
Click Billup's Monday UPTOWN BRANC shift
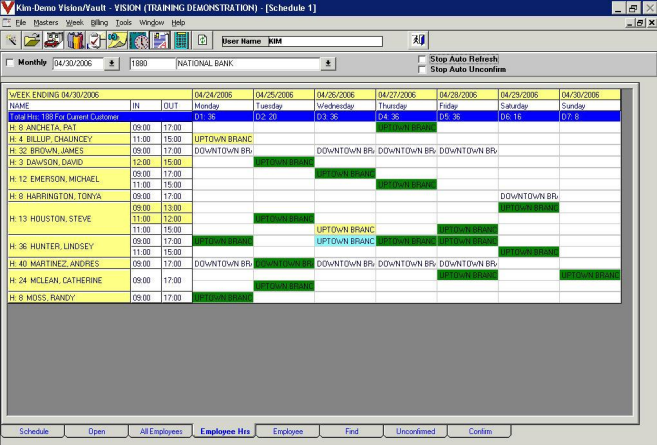223,139
